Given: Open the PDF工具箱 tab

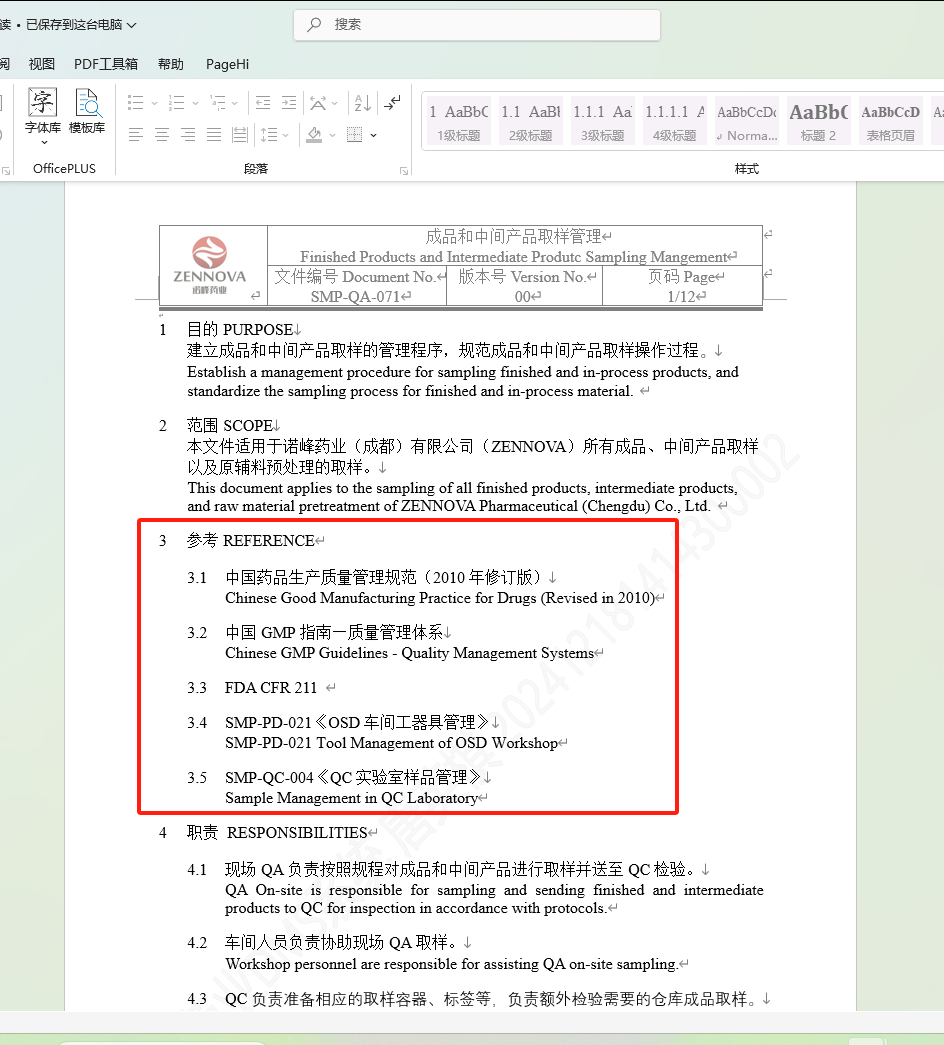Looking at the screenshot, I should coord(106,64).
